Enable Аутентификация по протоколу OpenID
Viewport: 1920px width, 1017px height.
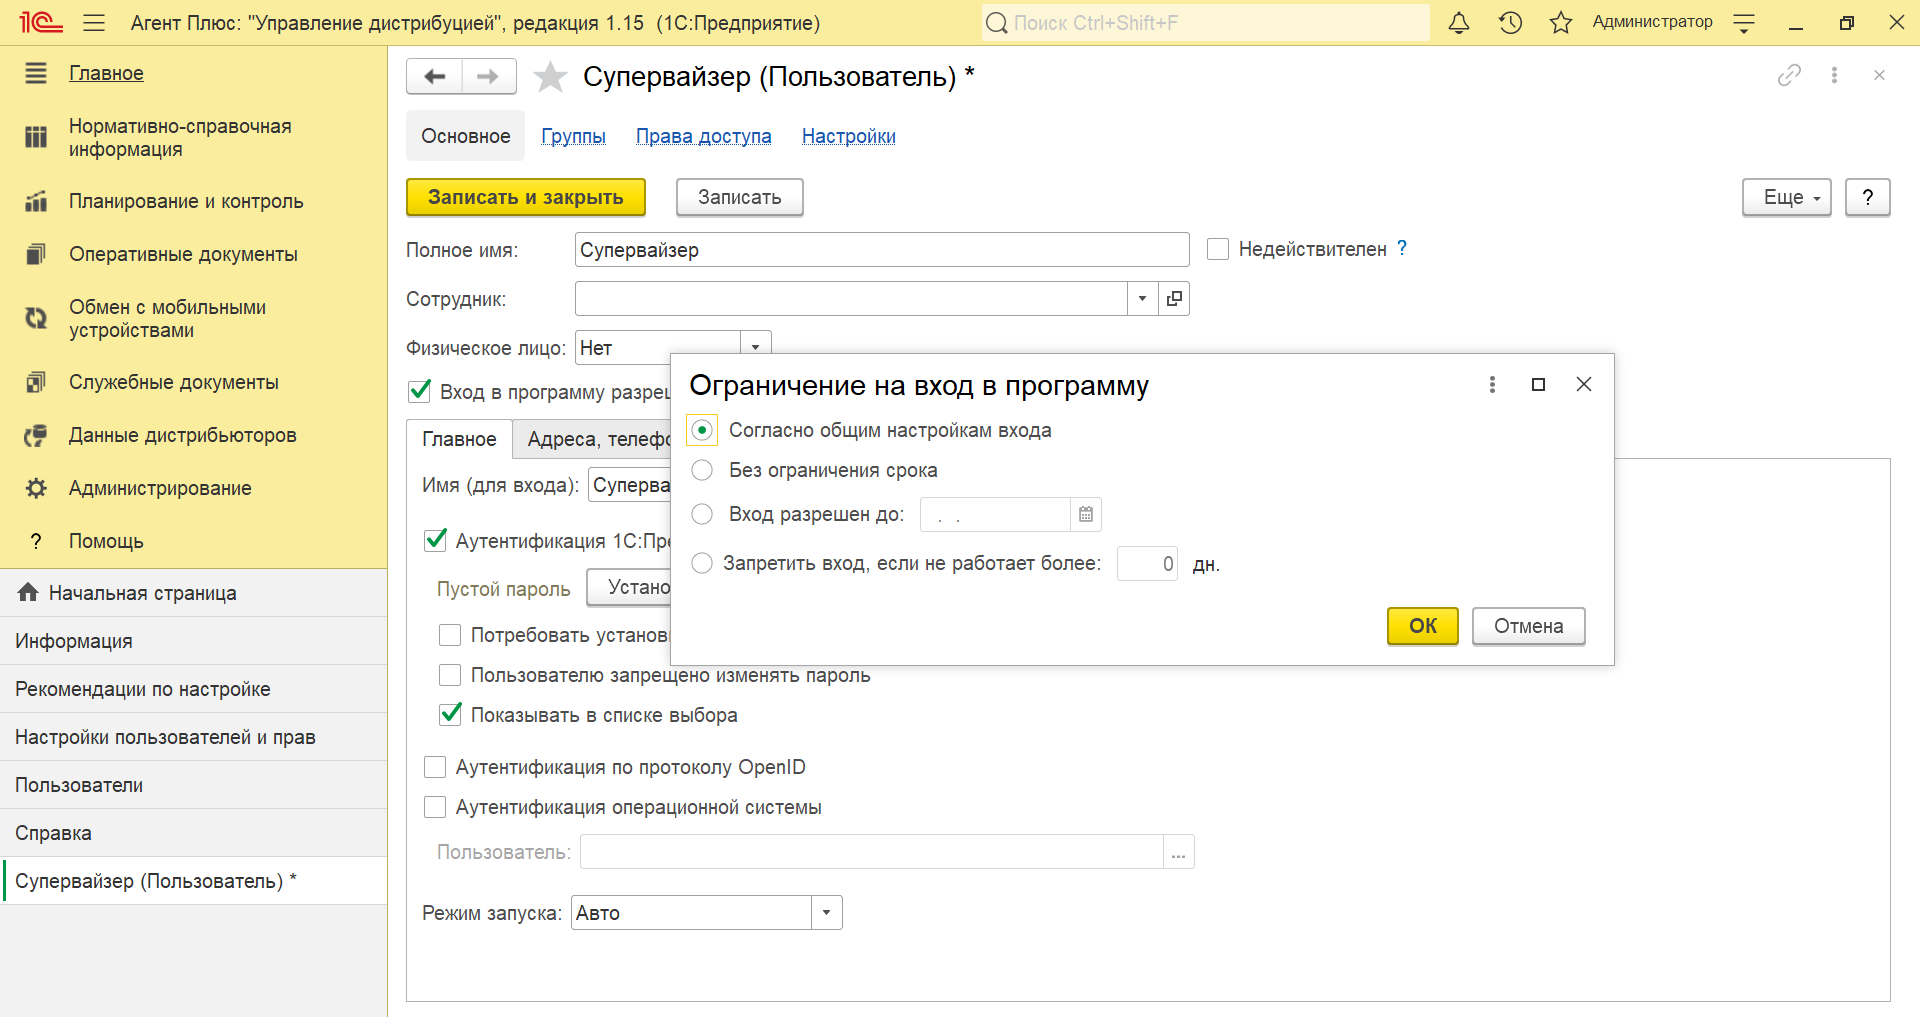click(x=435, y=767)
